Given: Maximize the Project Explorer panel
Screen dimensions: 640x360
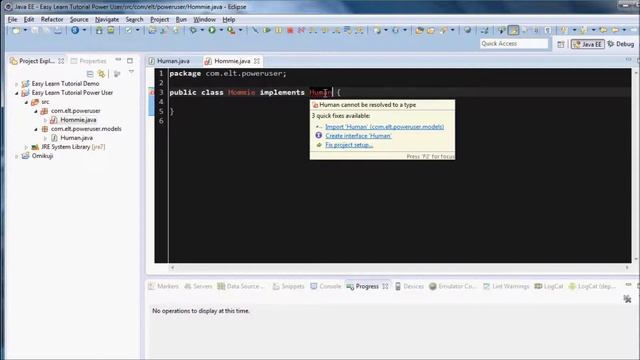Looking at the screenshot, I should (x=130, y=60).
